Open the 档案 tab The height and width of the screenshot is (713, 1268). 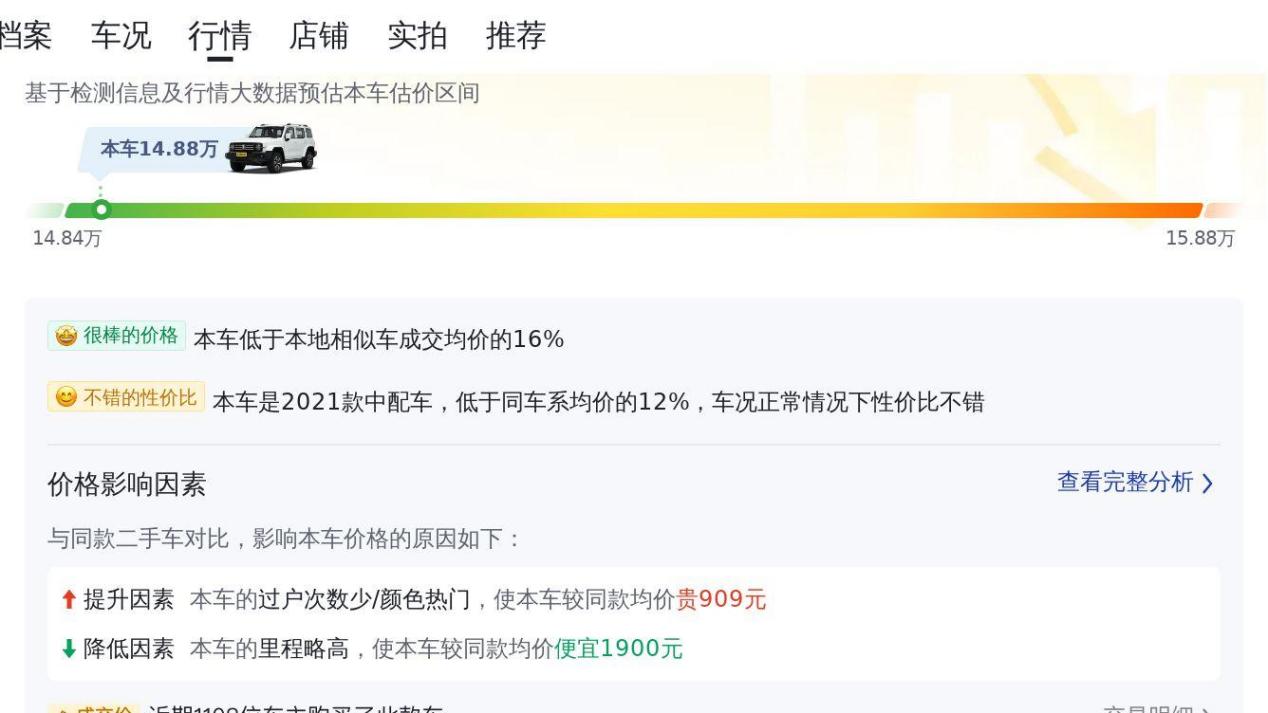click(x=24, y=36)
